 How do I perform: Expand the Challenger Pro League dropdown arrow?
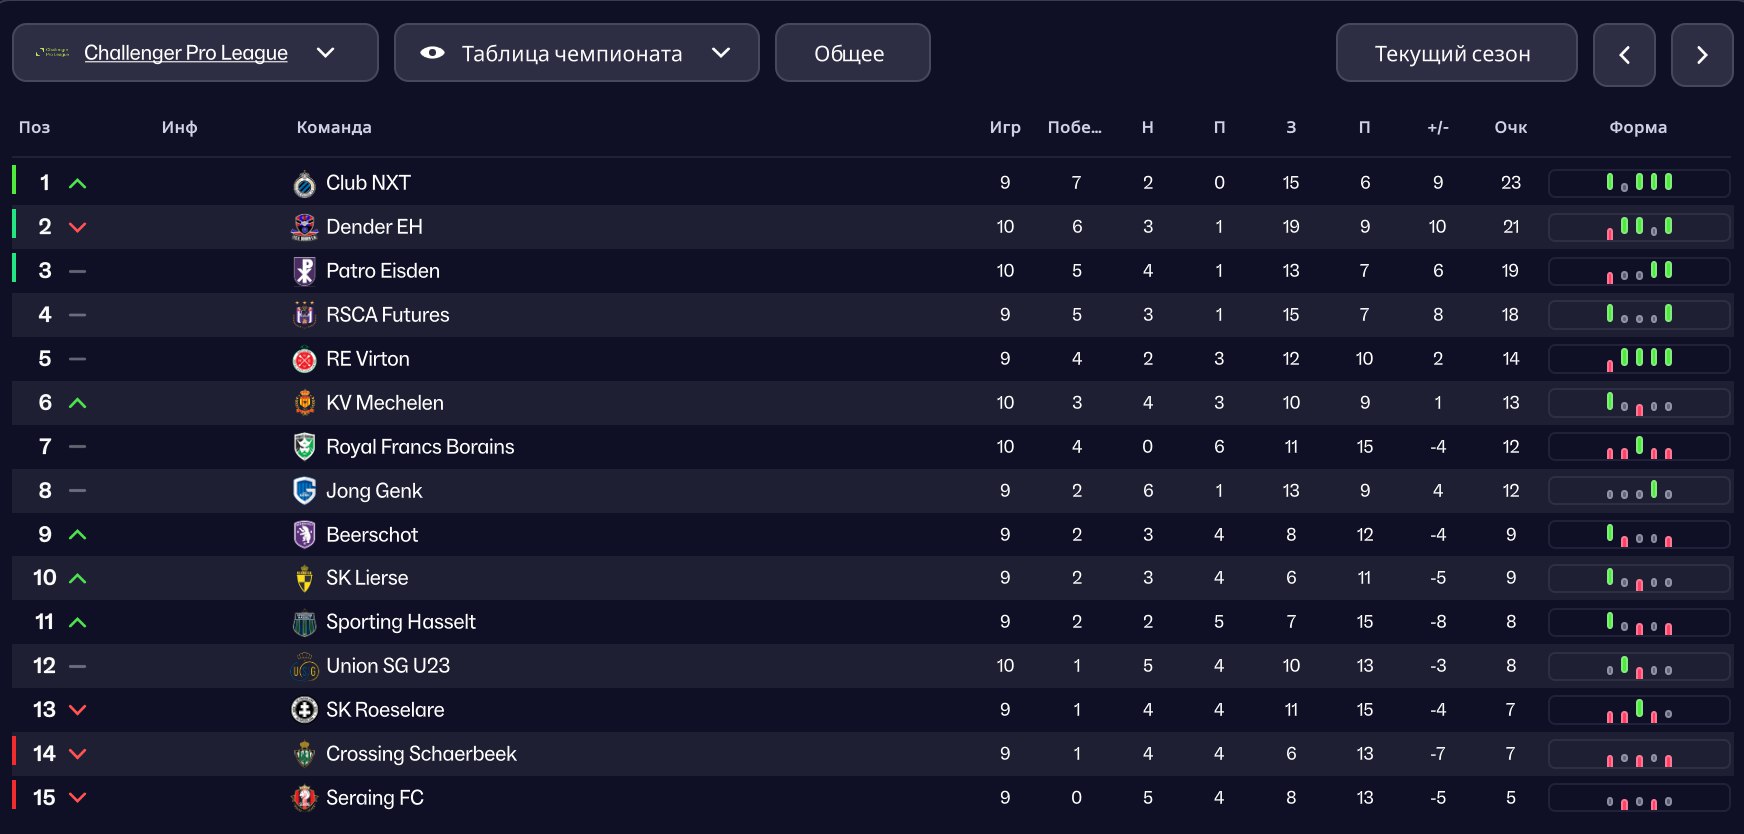(326, 53)
